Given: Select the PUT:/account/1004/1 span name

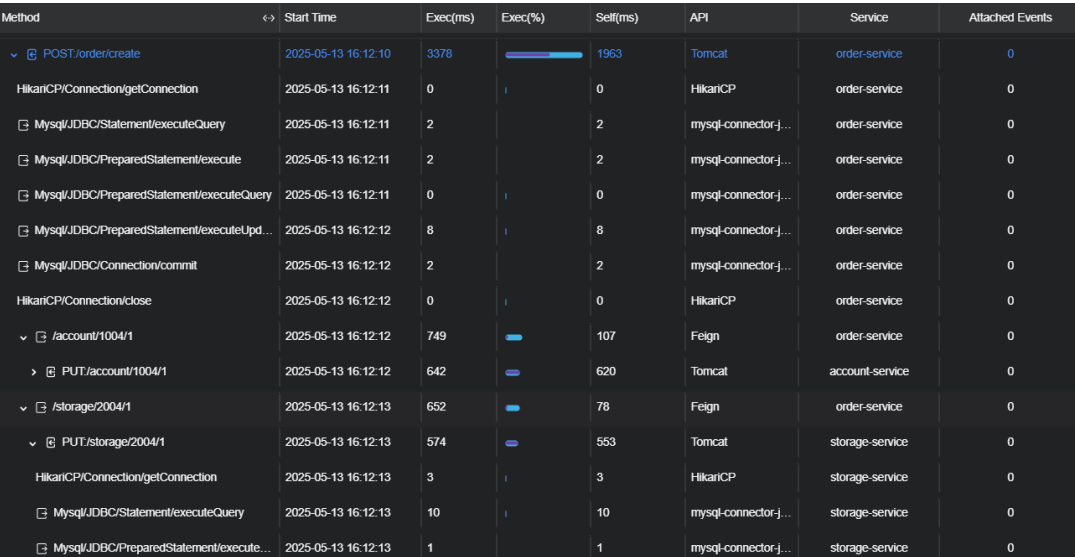Looking at the screenshot, I should click(x=114, y=371).
